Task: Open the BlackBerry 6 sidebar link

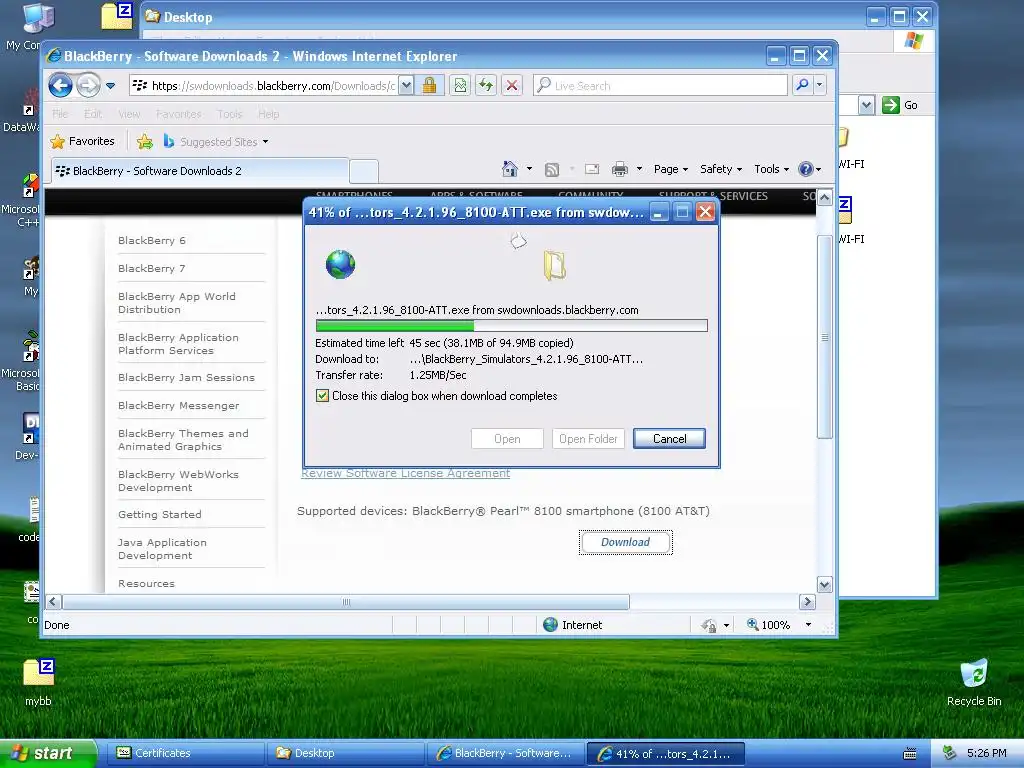Action: 152,240
